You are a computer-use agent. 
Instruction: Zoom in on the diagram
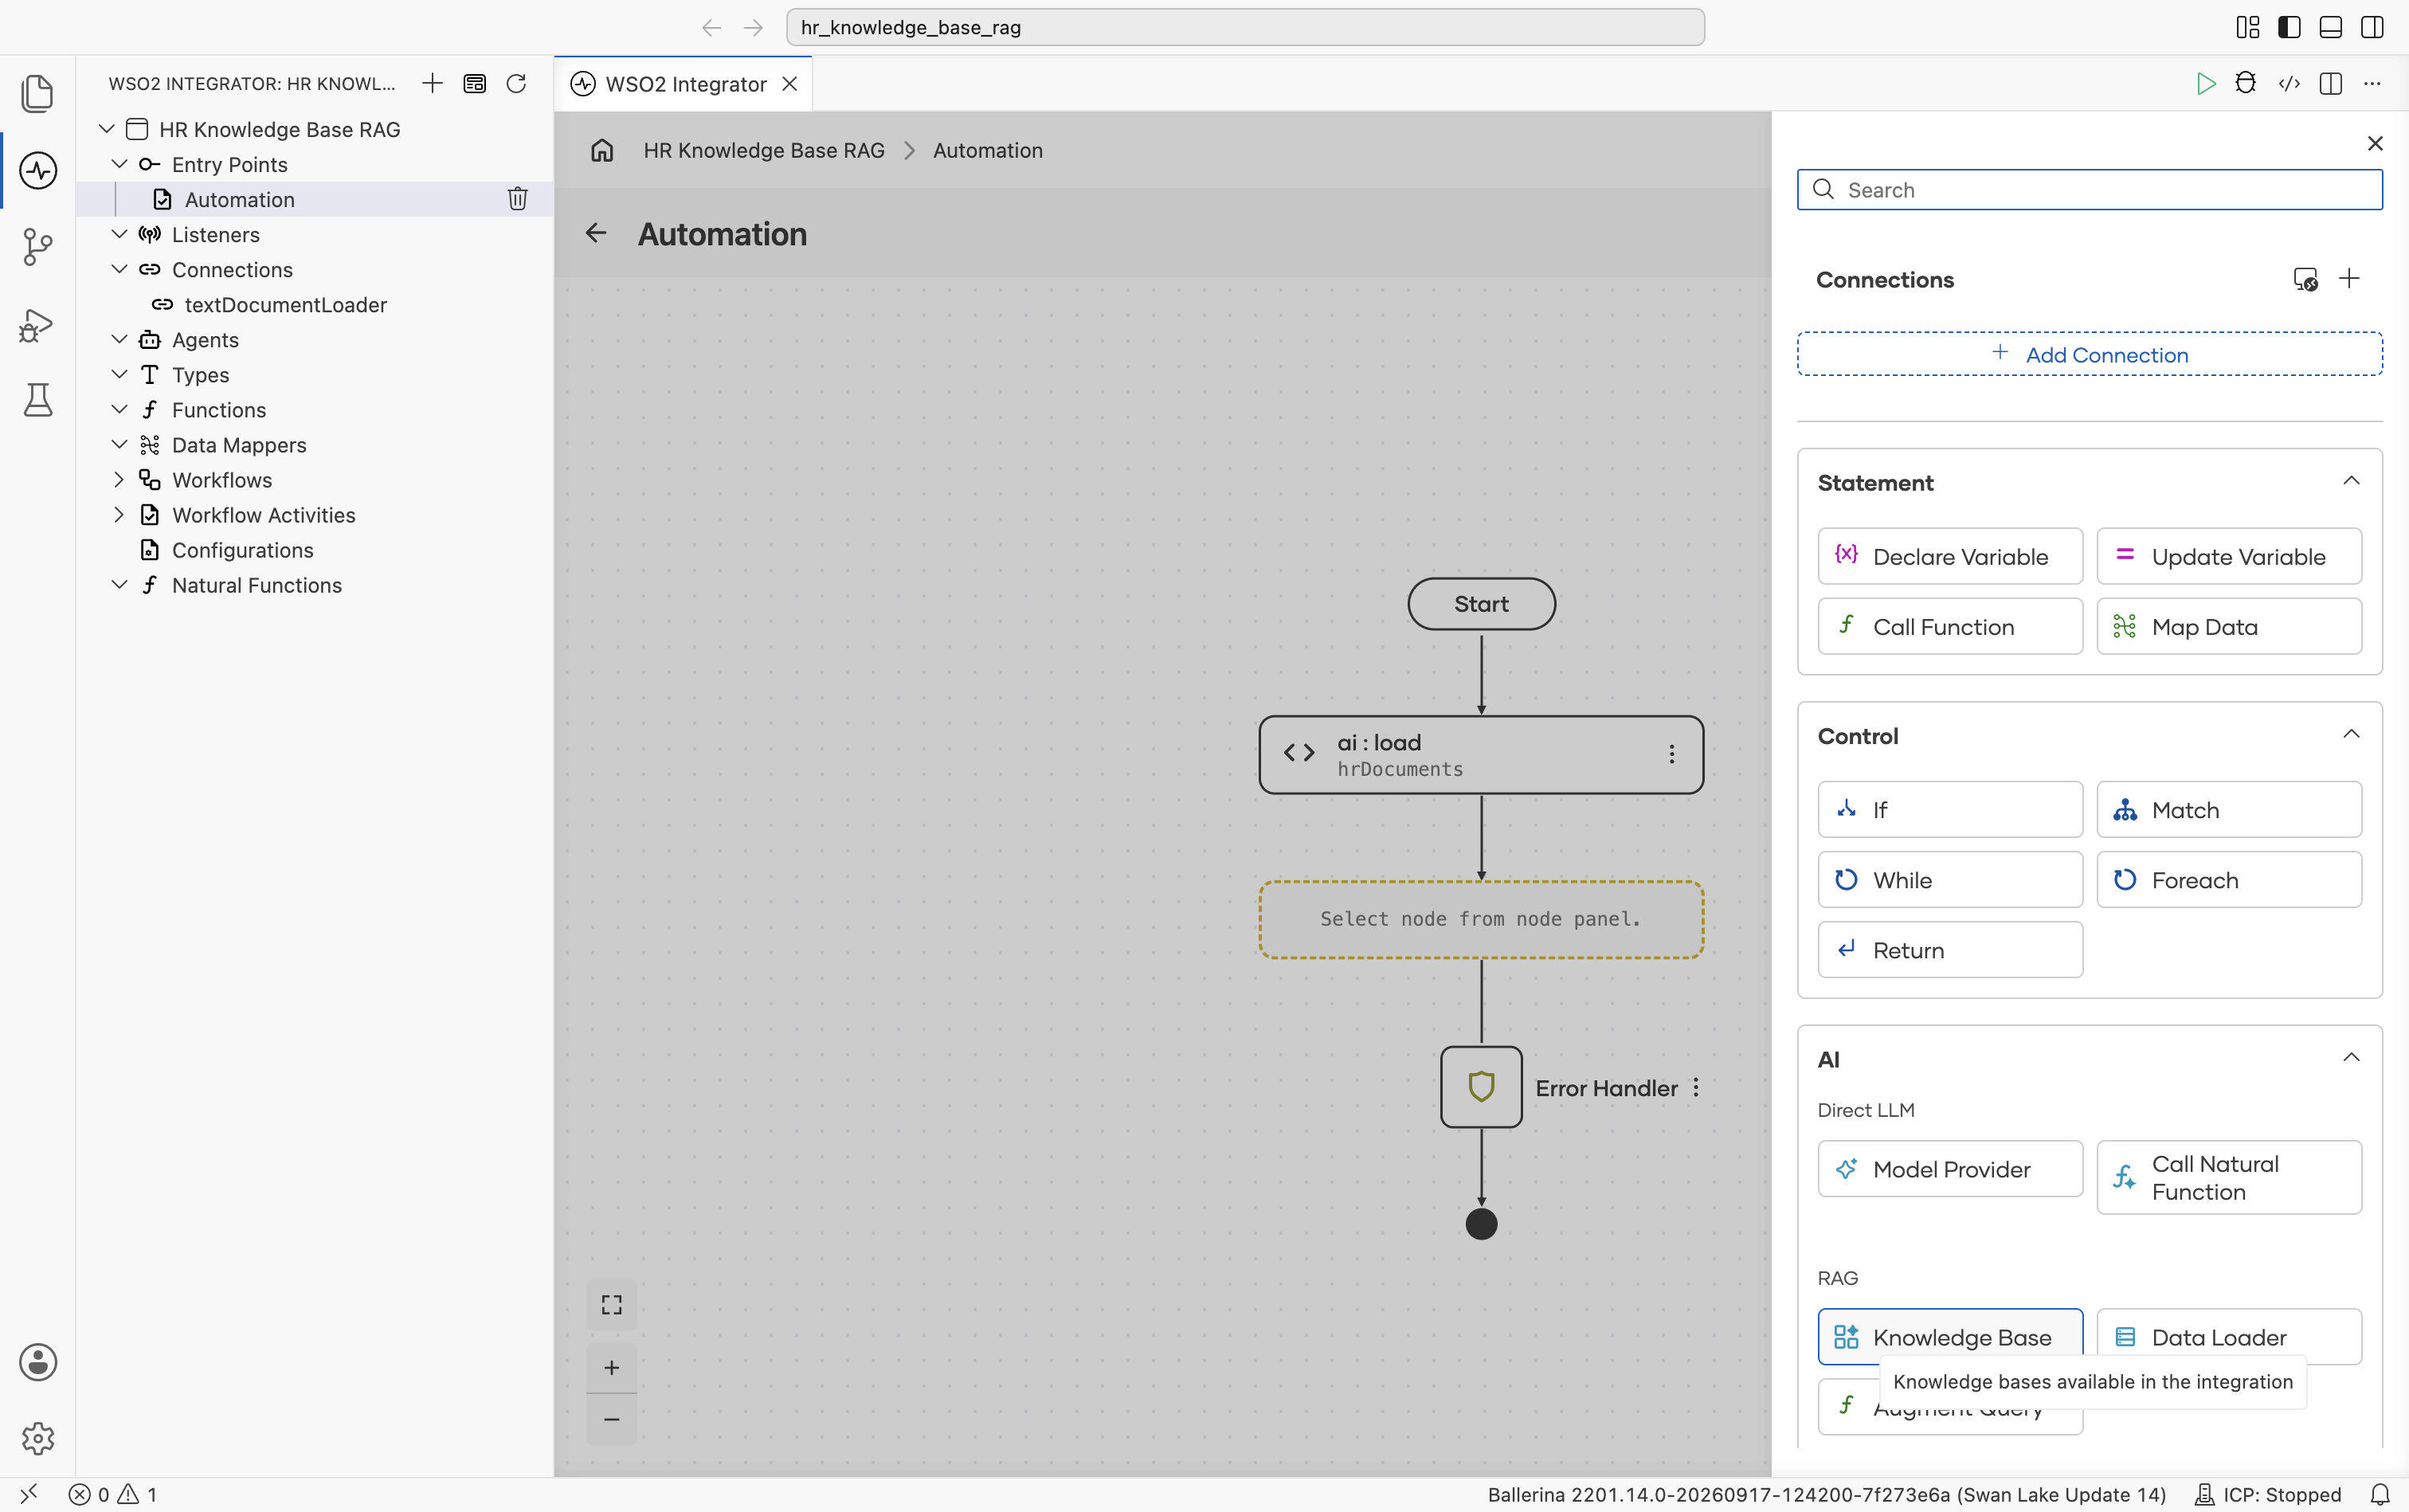tap(611, 1367)
